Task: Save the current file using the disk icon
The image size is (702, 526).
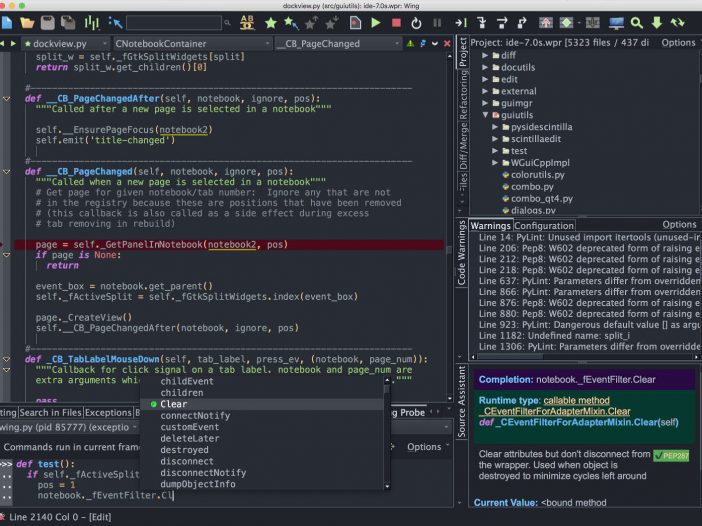Action: click(x=47, y=22)
